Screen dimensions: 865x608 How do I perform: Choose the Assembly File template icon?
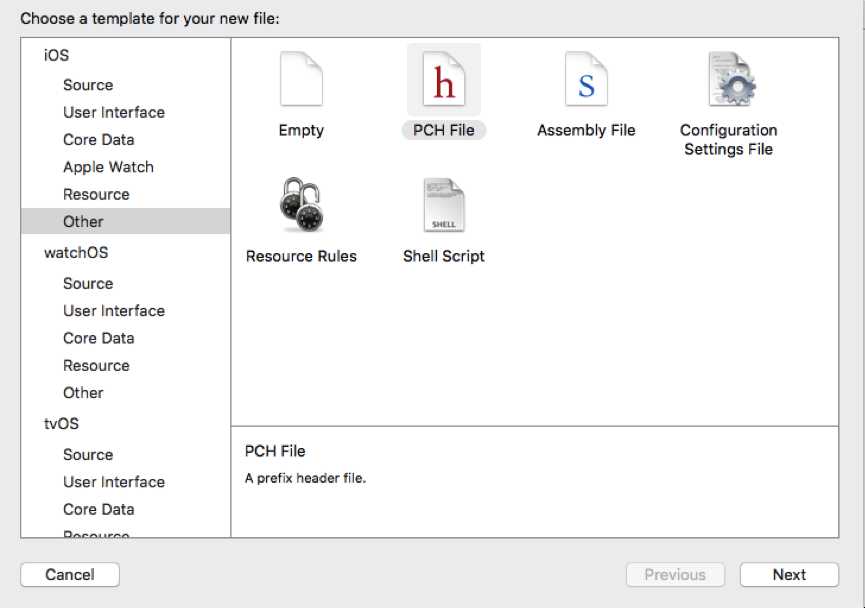pos(586,79)
